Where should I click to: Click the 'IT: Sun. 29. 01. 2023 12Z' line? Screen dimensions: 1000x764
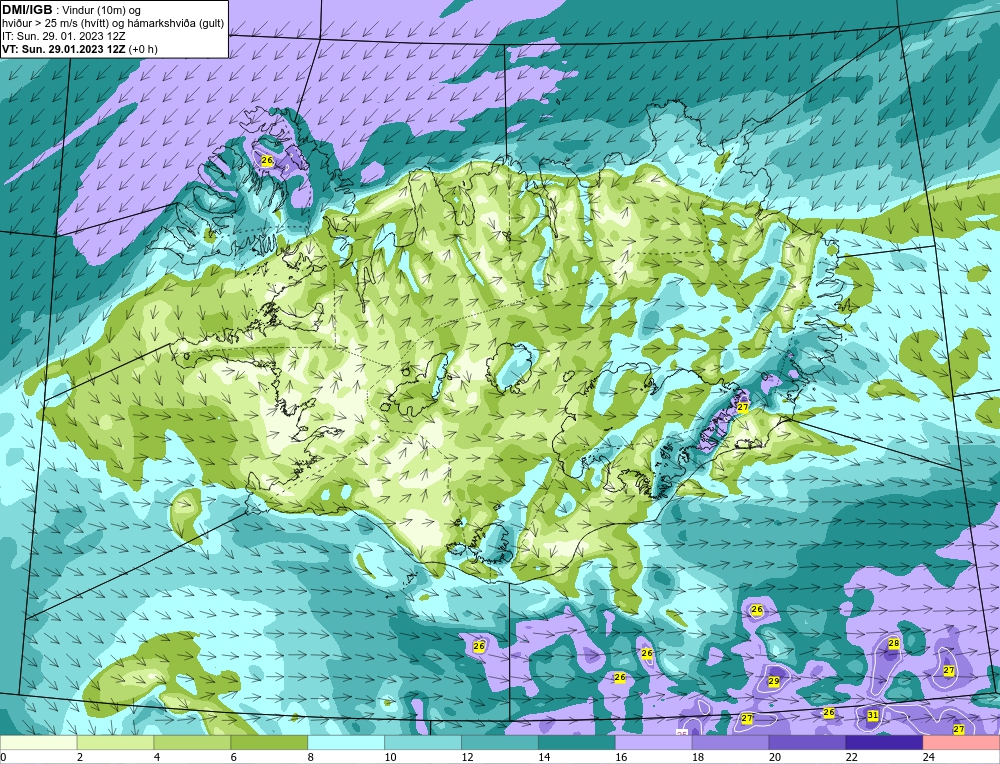point(64,36)
